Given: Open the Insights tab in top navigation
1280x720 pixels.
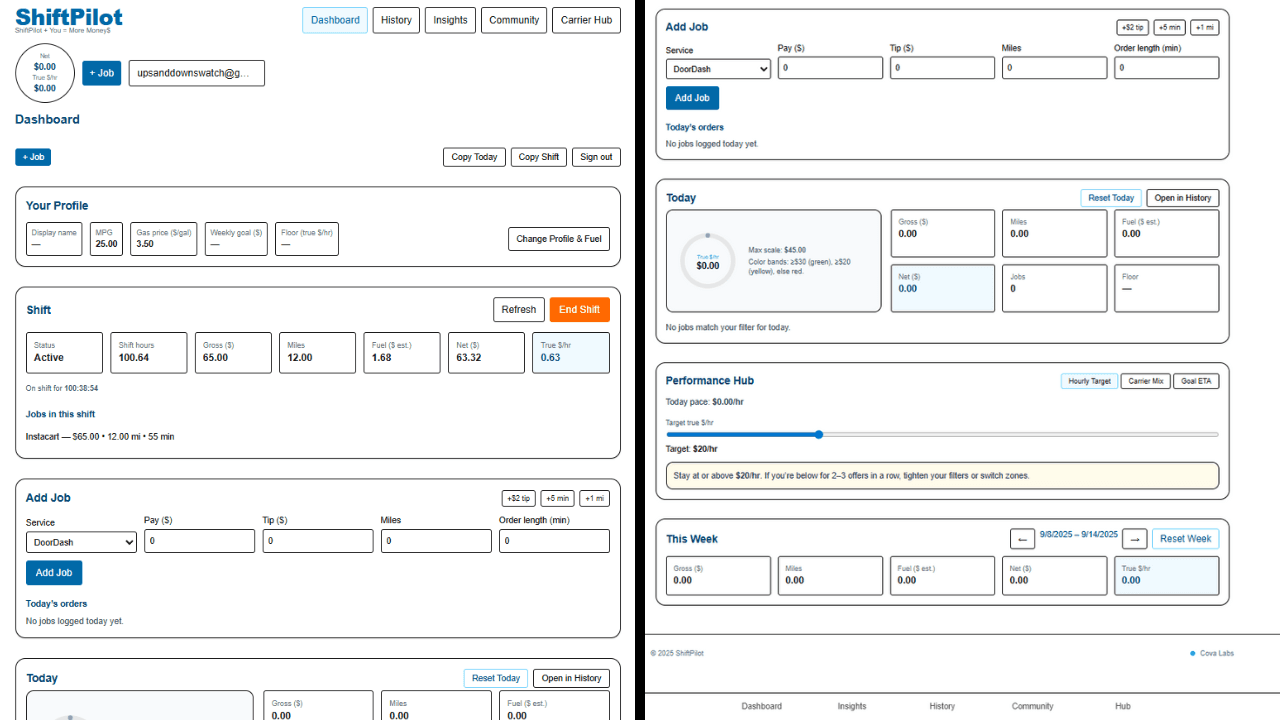Looking at the screenshot, I should click(x=450, y=20).
